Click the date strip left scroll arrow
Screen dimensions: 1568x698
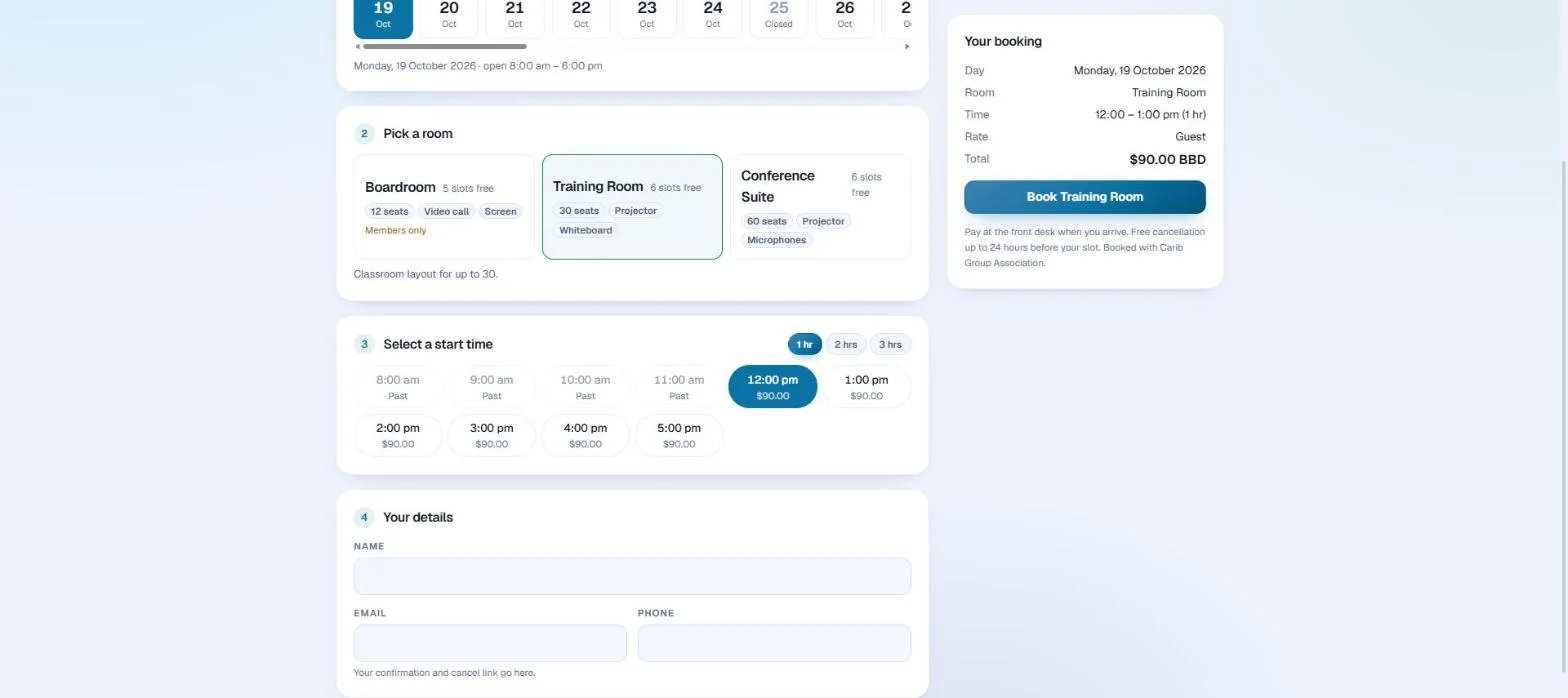click(x=358, y=46)
